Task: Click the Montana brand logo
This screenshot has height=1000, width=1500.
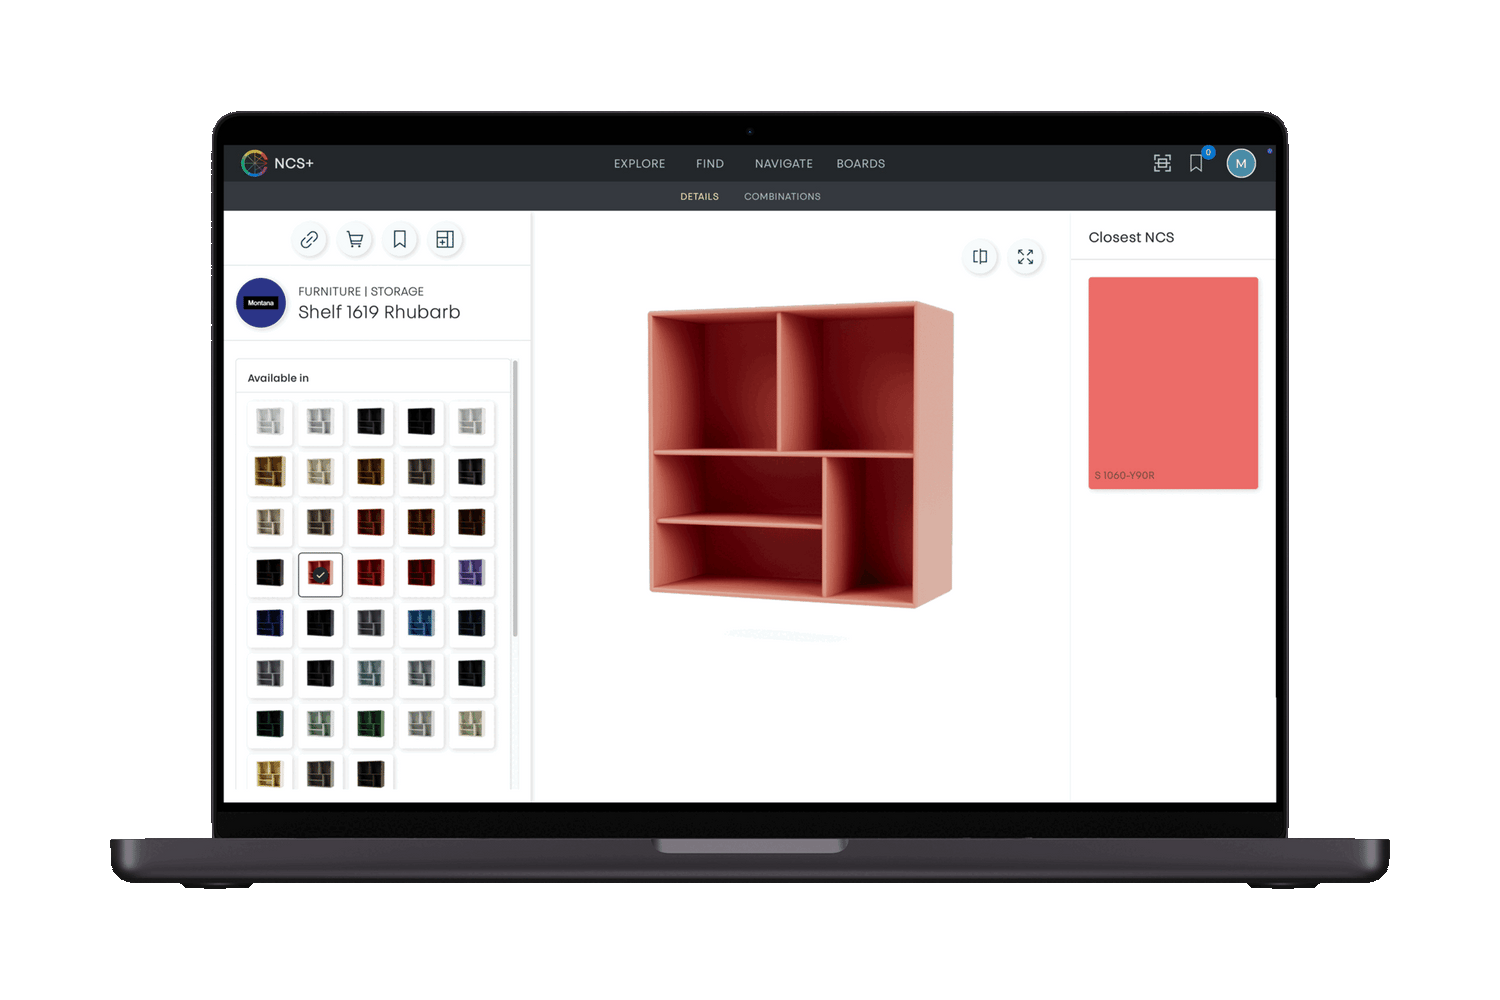Action: click(x=261, y=303)
